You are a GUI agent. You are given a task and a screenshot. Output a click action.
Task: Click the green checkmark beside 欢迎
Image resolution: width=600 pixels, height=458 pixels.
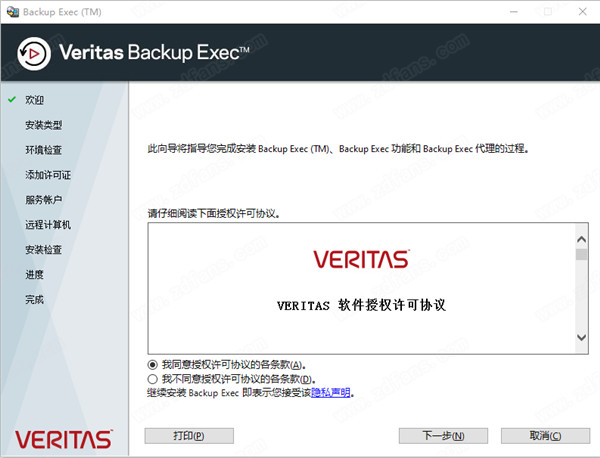12,99
